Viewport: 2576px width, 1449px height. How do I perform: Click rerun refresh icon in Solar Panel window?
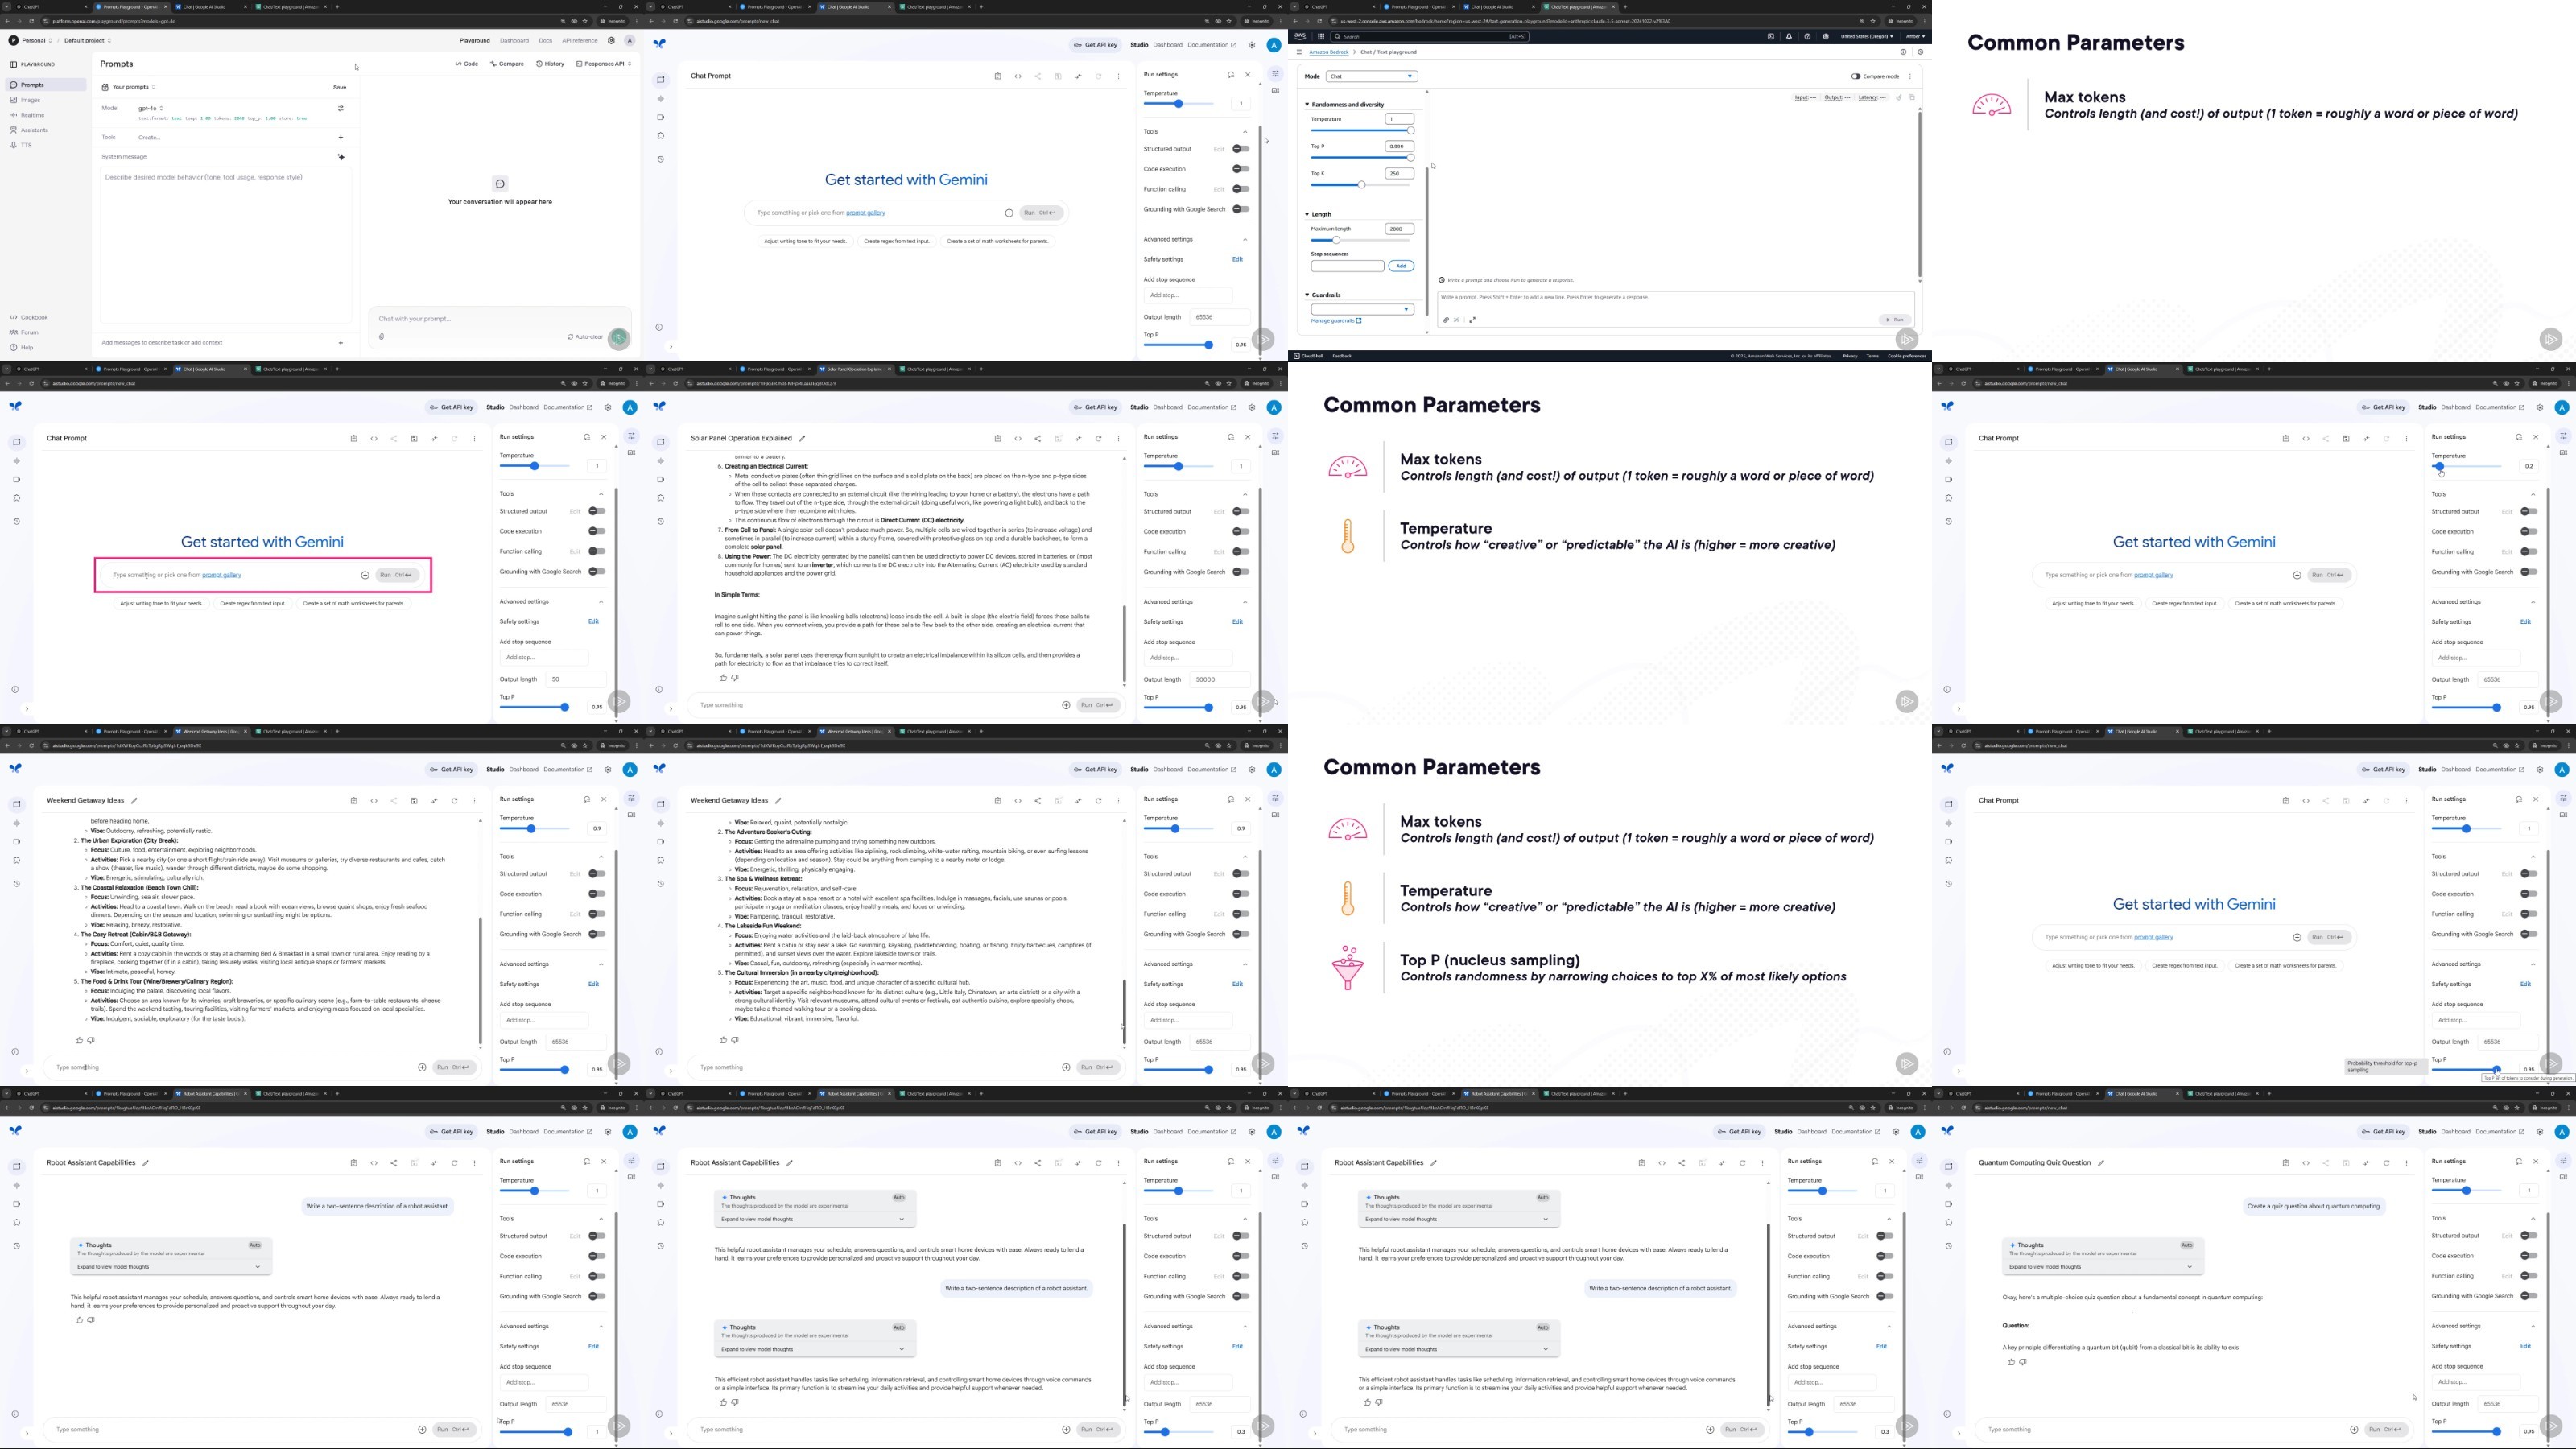point(1098,438)
